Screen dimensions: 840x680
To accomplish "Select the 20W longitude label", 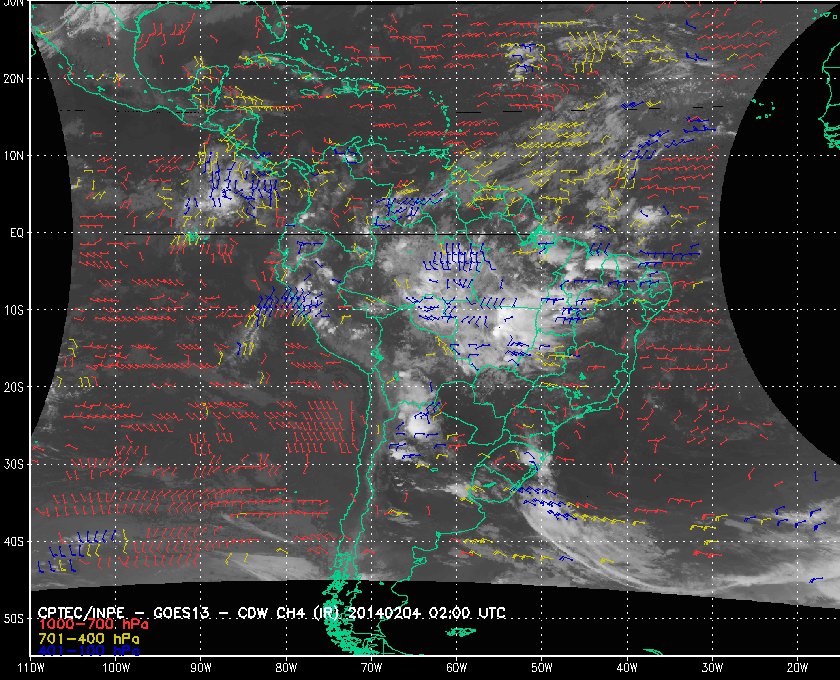I will 797,668.
